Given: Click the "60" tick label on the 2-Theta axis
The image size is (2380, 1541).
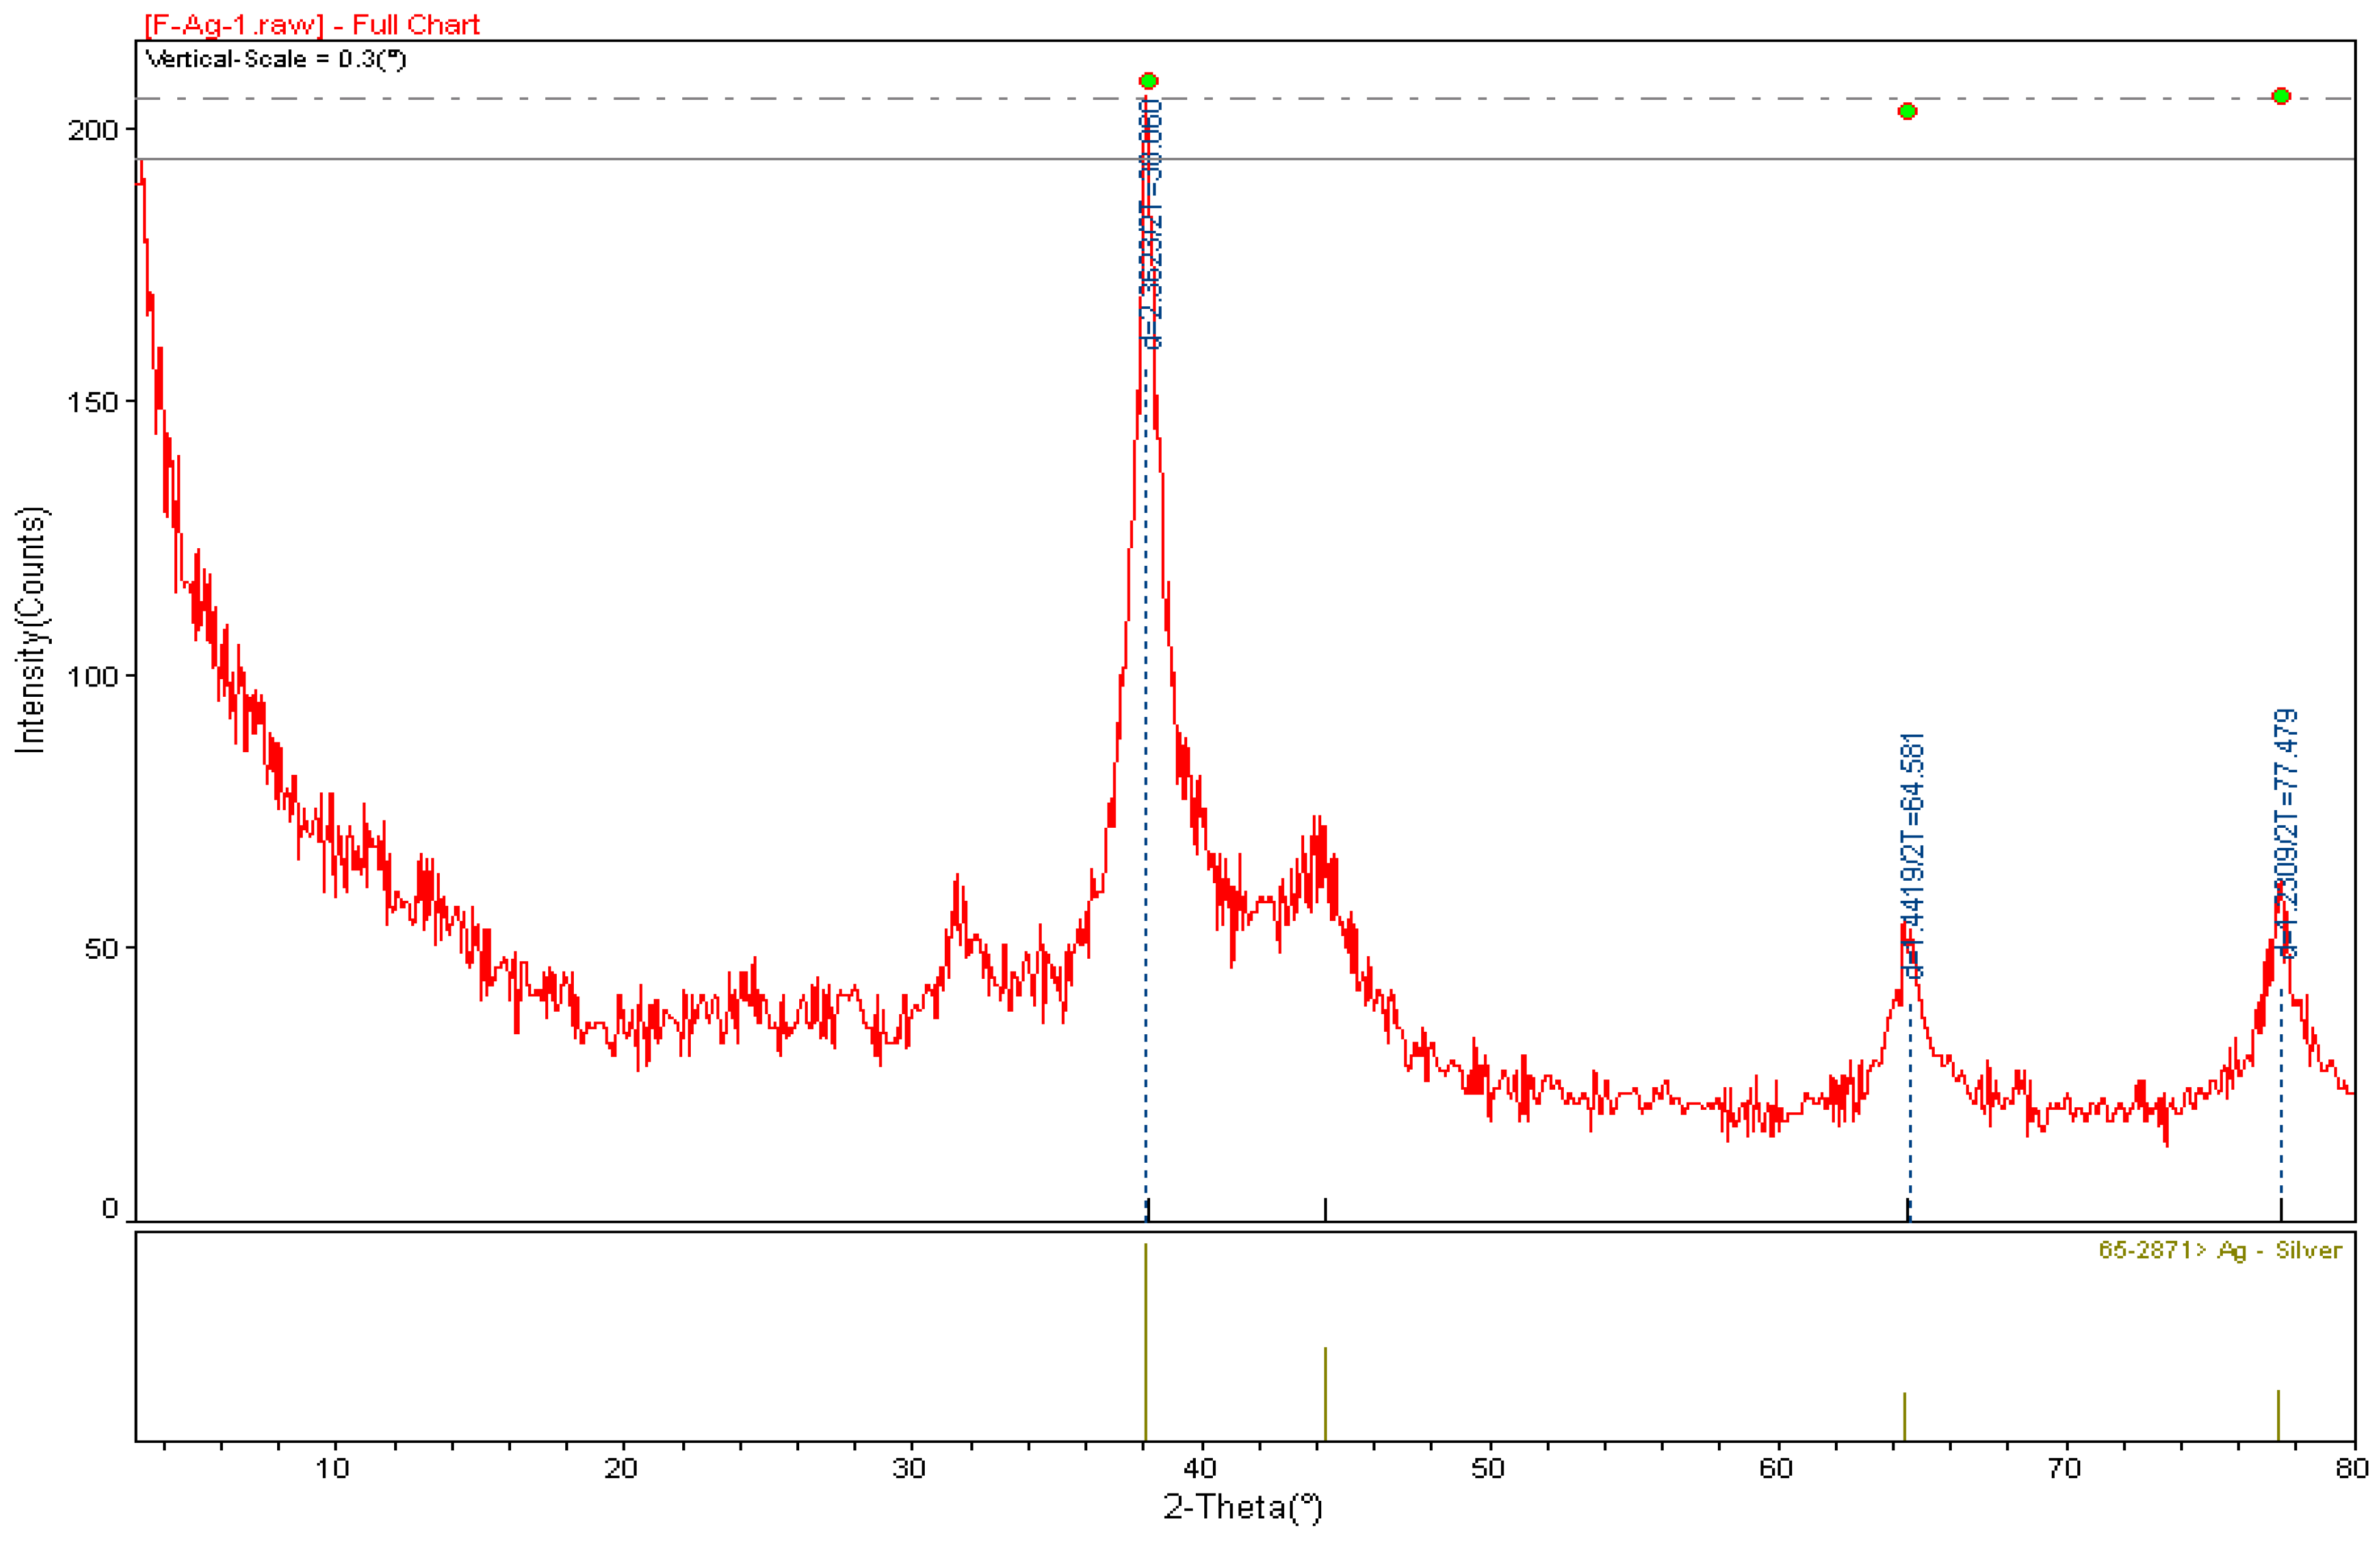Looking at the screenshot, I should (x=1777, y=1468).
